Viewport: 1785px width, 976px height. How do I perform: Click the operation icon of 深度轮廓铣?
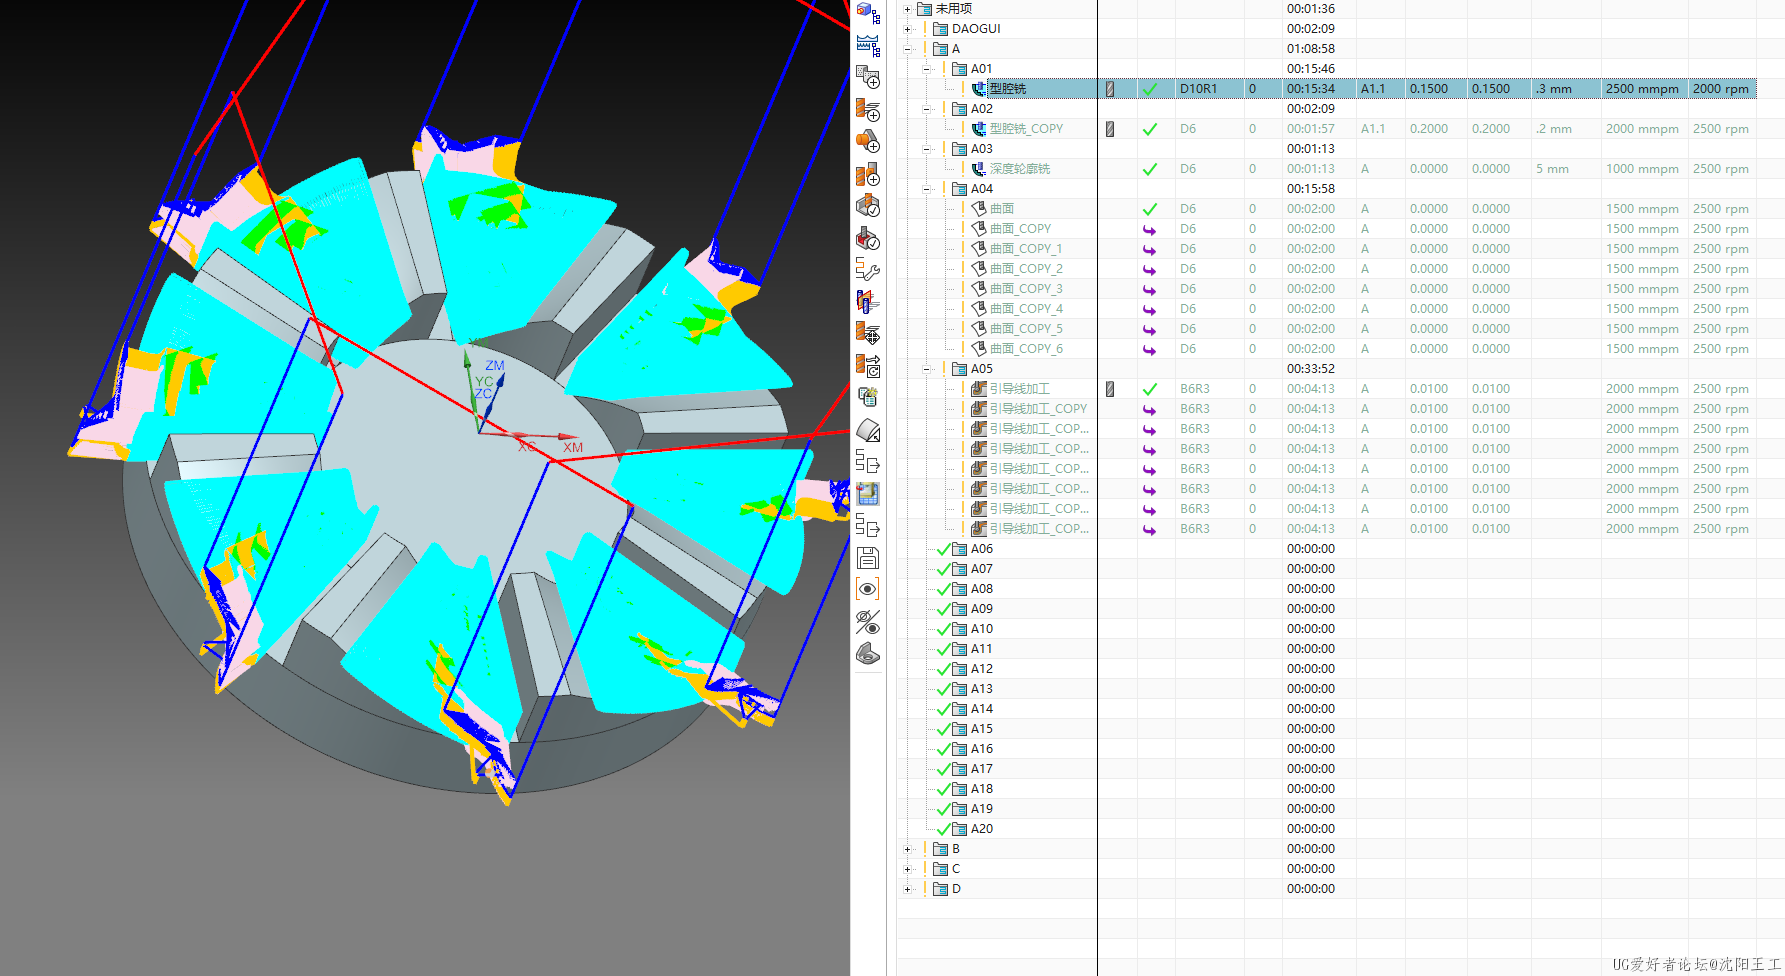tap(979, 169)
